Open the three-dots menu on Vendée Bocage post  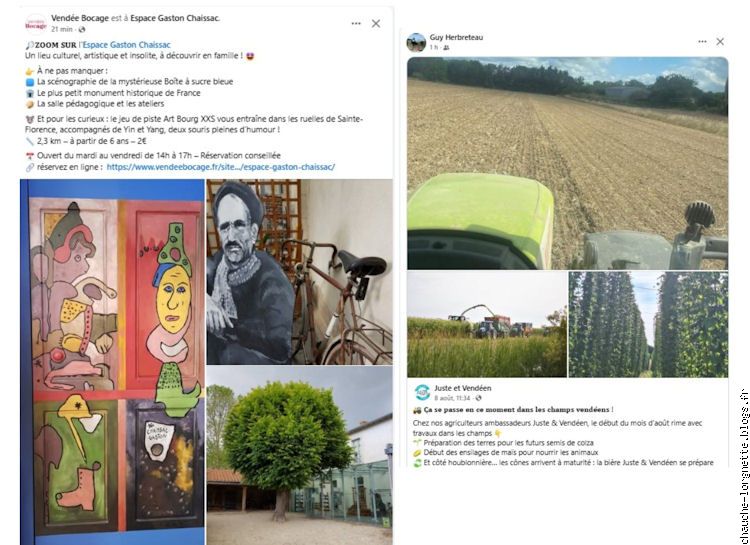(x=356, y=23)
